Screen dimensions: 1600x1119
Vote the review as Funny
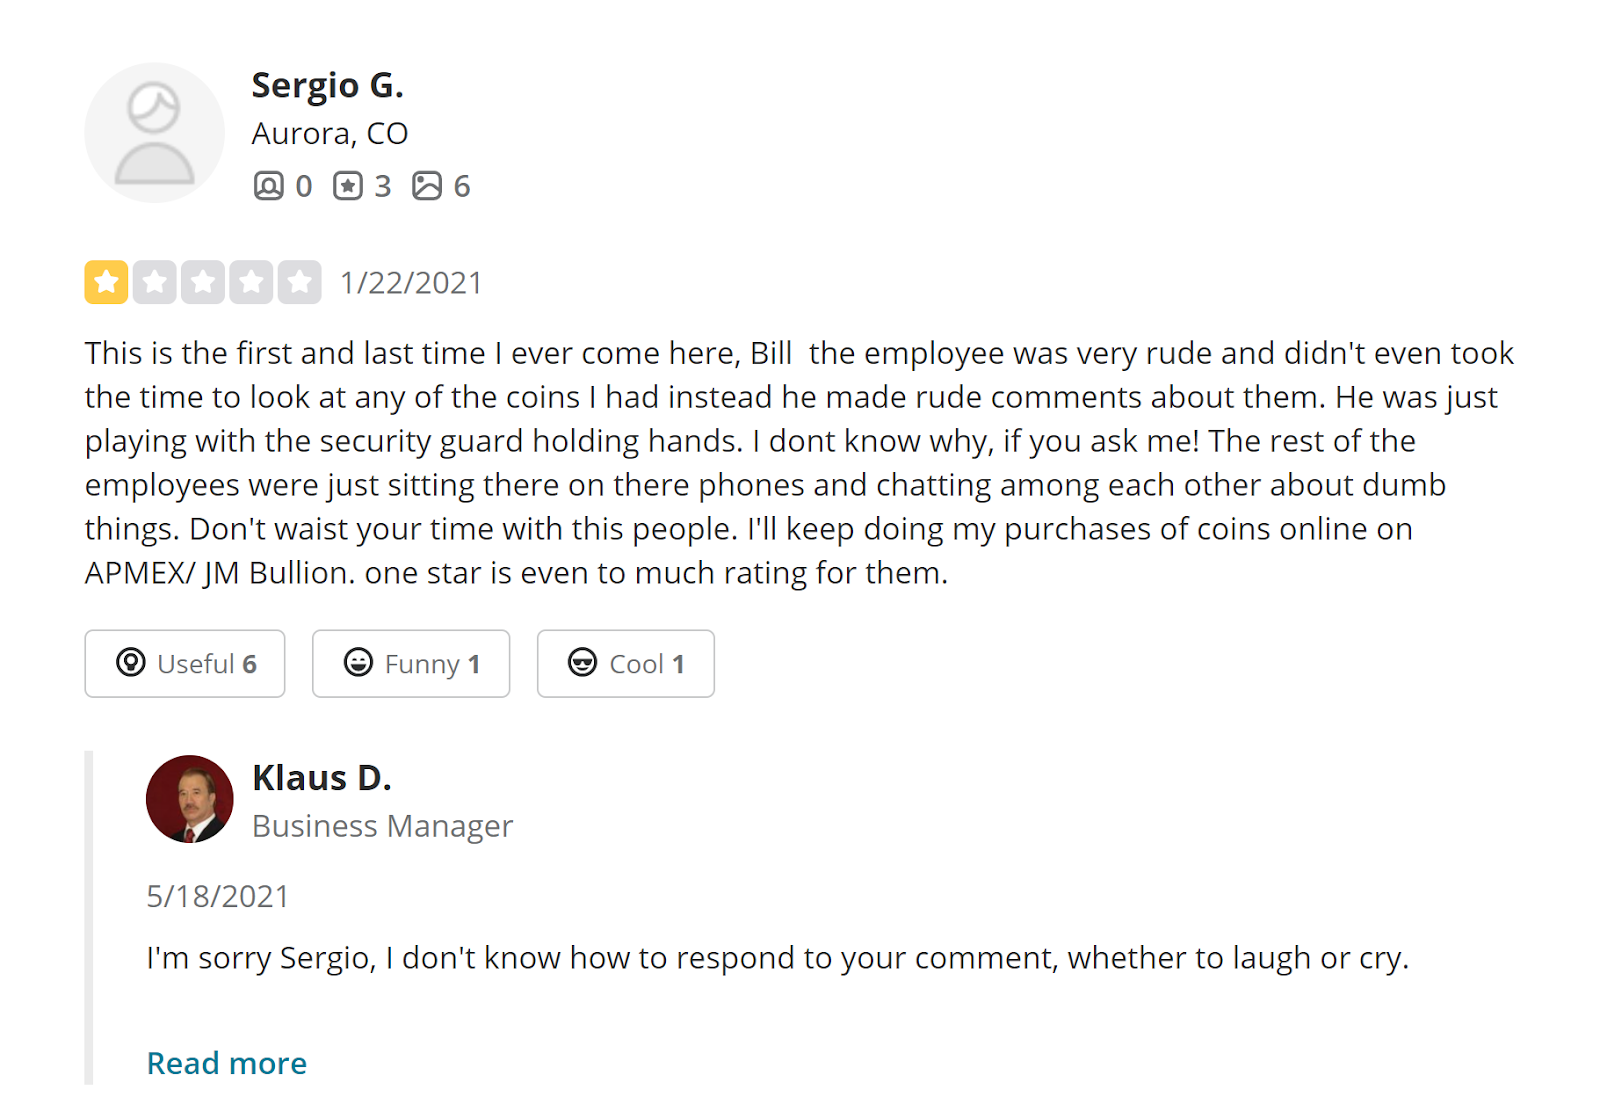pos(411,663)
